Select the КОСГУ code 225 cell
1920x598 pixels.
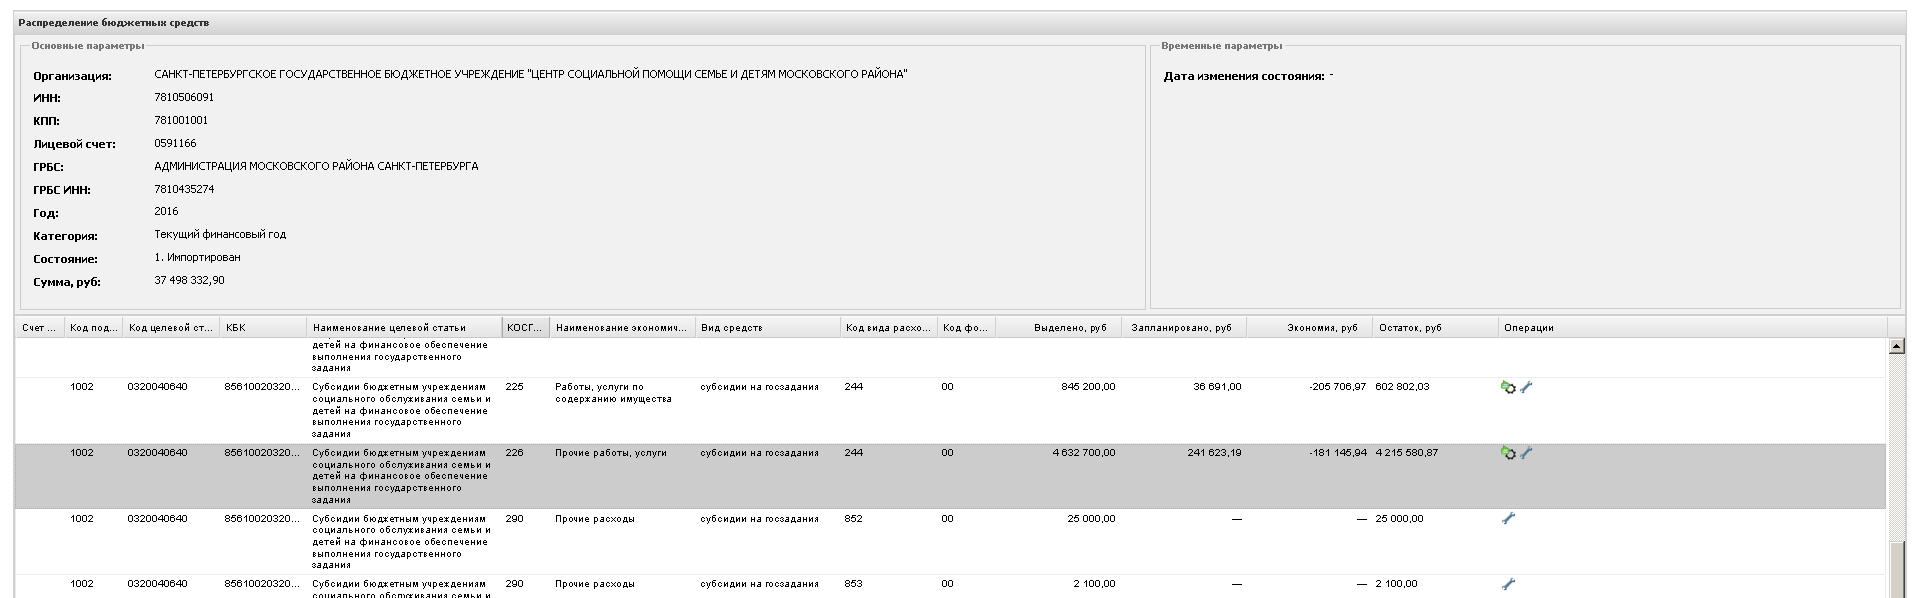[514, 387]
